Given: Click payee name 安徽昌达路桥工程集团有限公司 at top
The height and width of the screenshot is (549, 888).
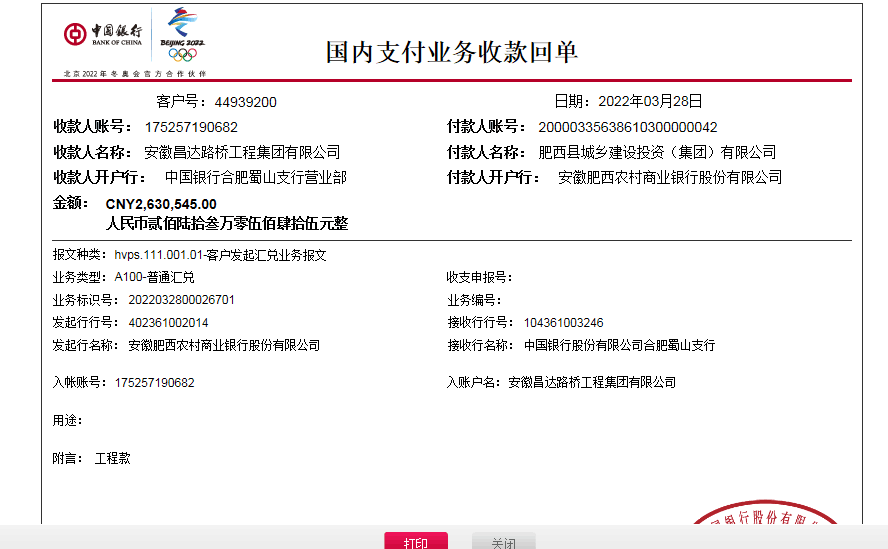Looking at the screenshot, I should [242, 152].
